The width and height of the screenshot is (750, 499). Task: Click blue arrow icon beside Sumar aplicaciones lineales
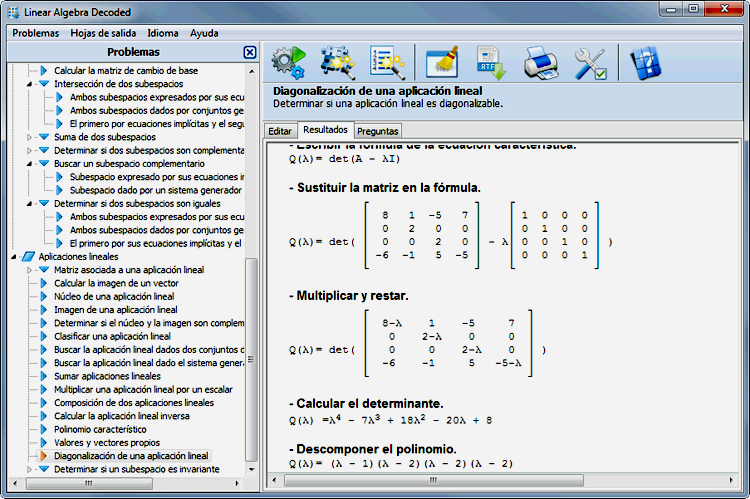44,376
